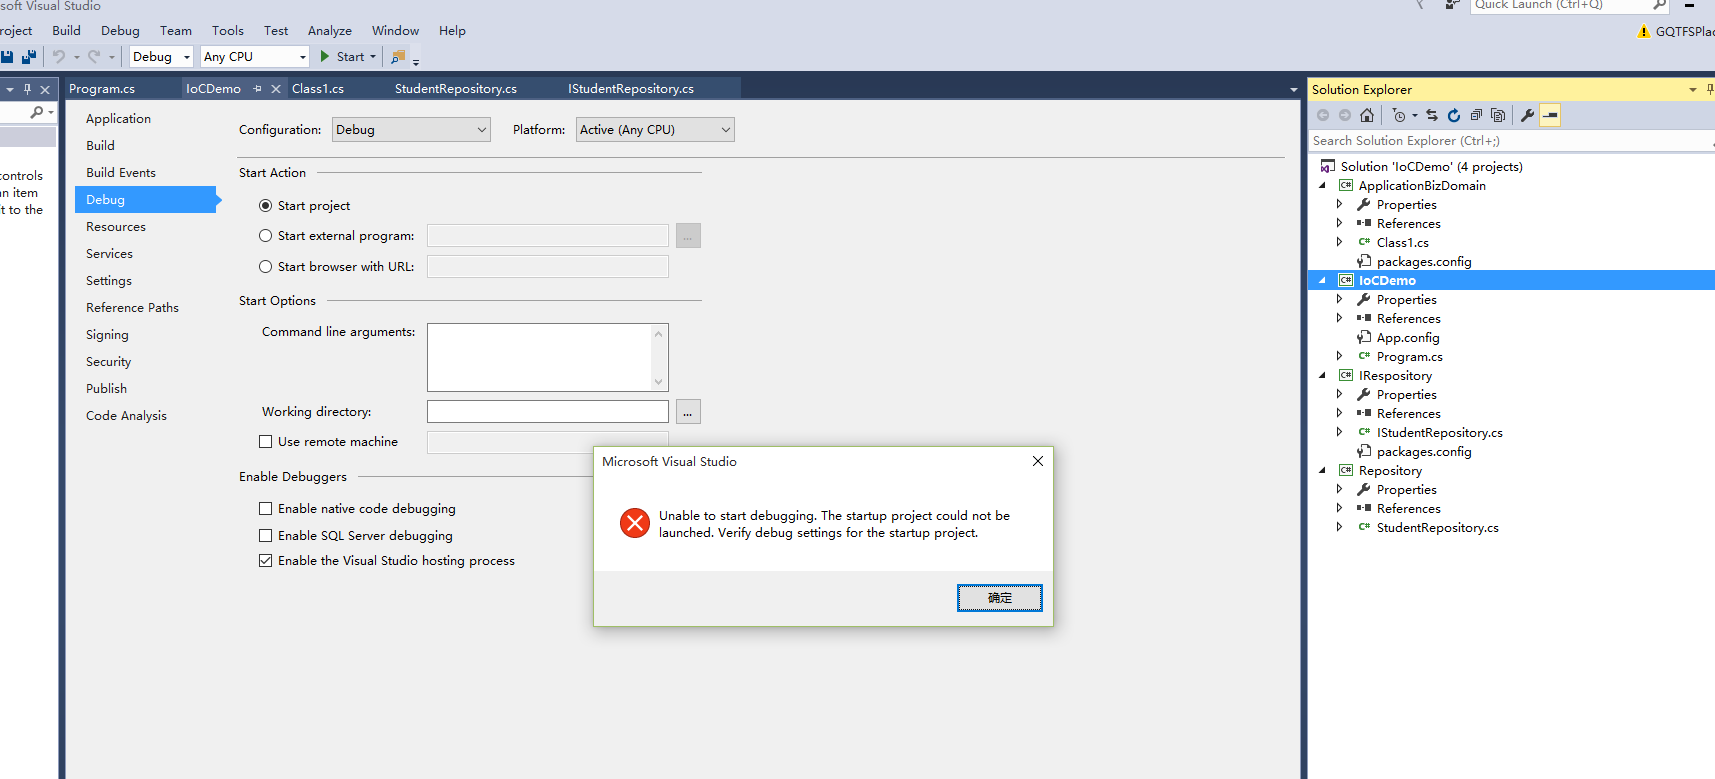Click the Show All Files icon
The width and height of the screenshot is (1715, 779).
(x=1498, y=115)
